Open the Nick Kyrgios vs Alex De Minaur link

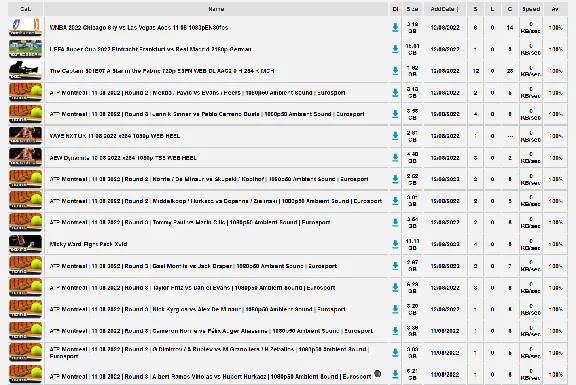pos(197,309)
